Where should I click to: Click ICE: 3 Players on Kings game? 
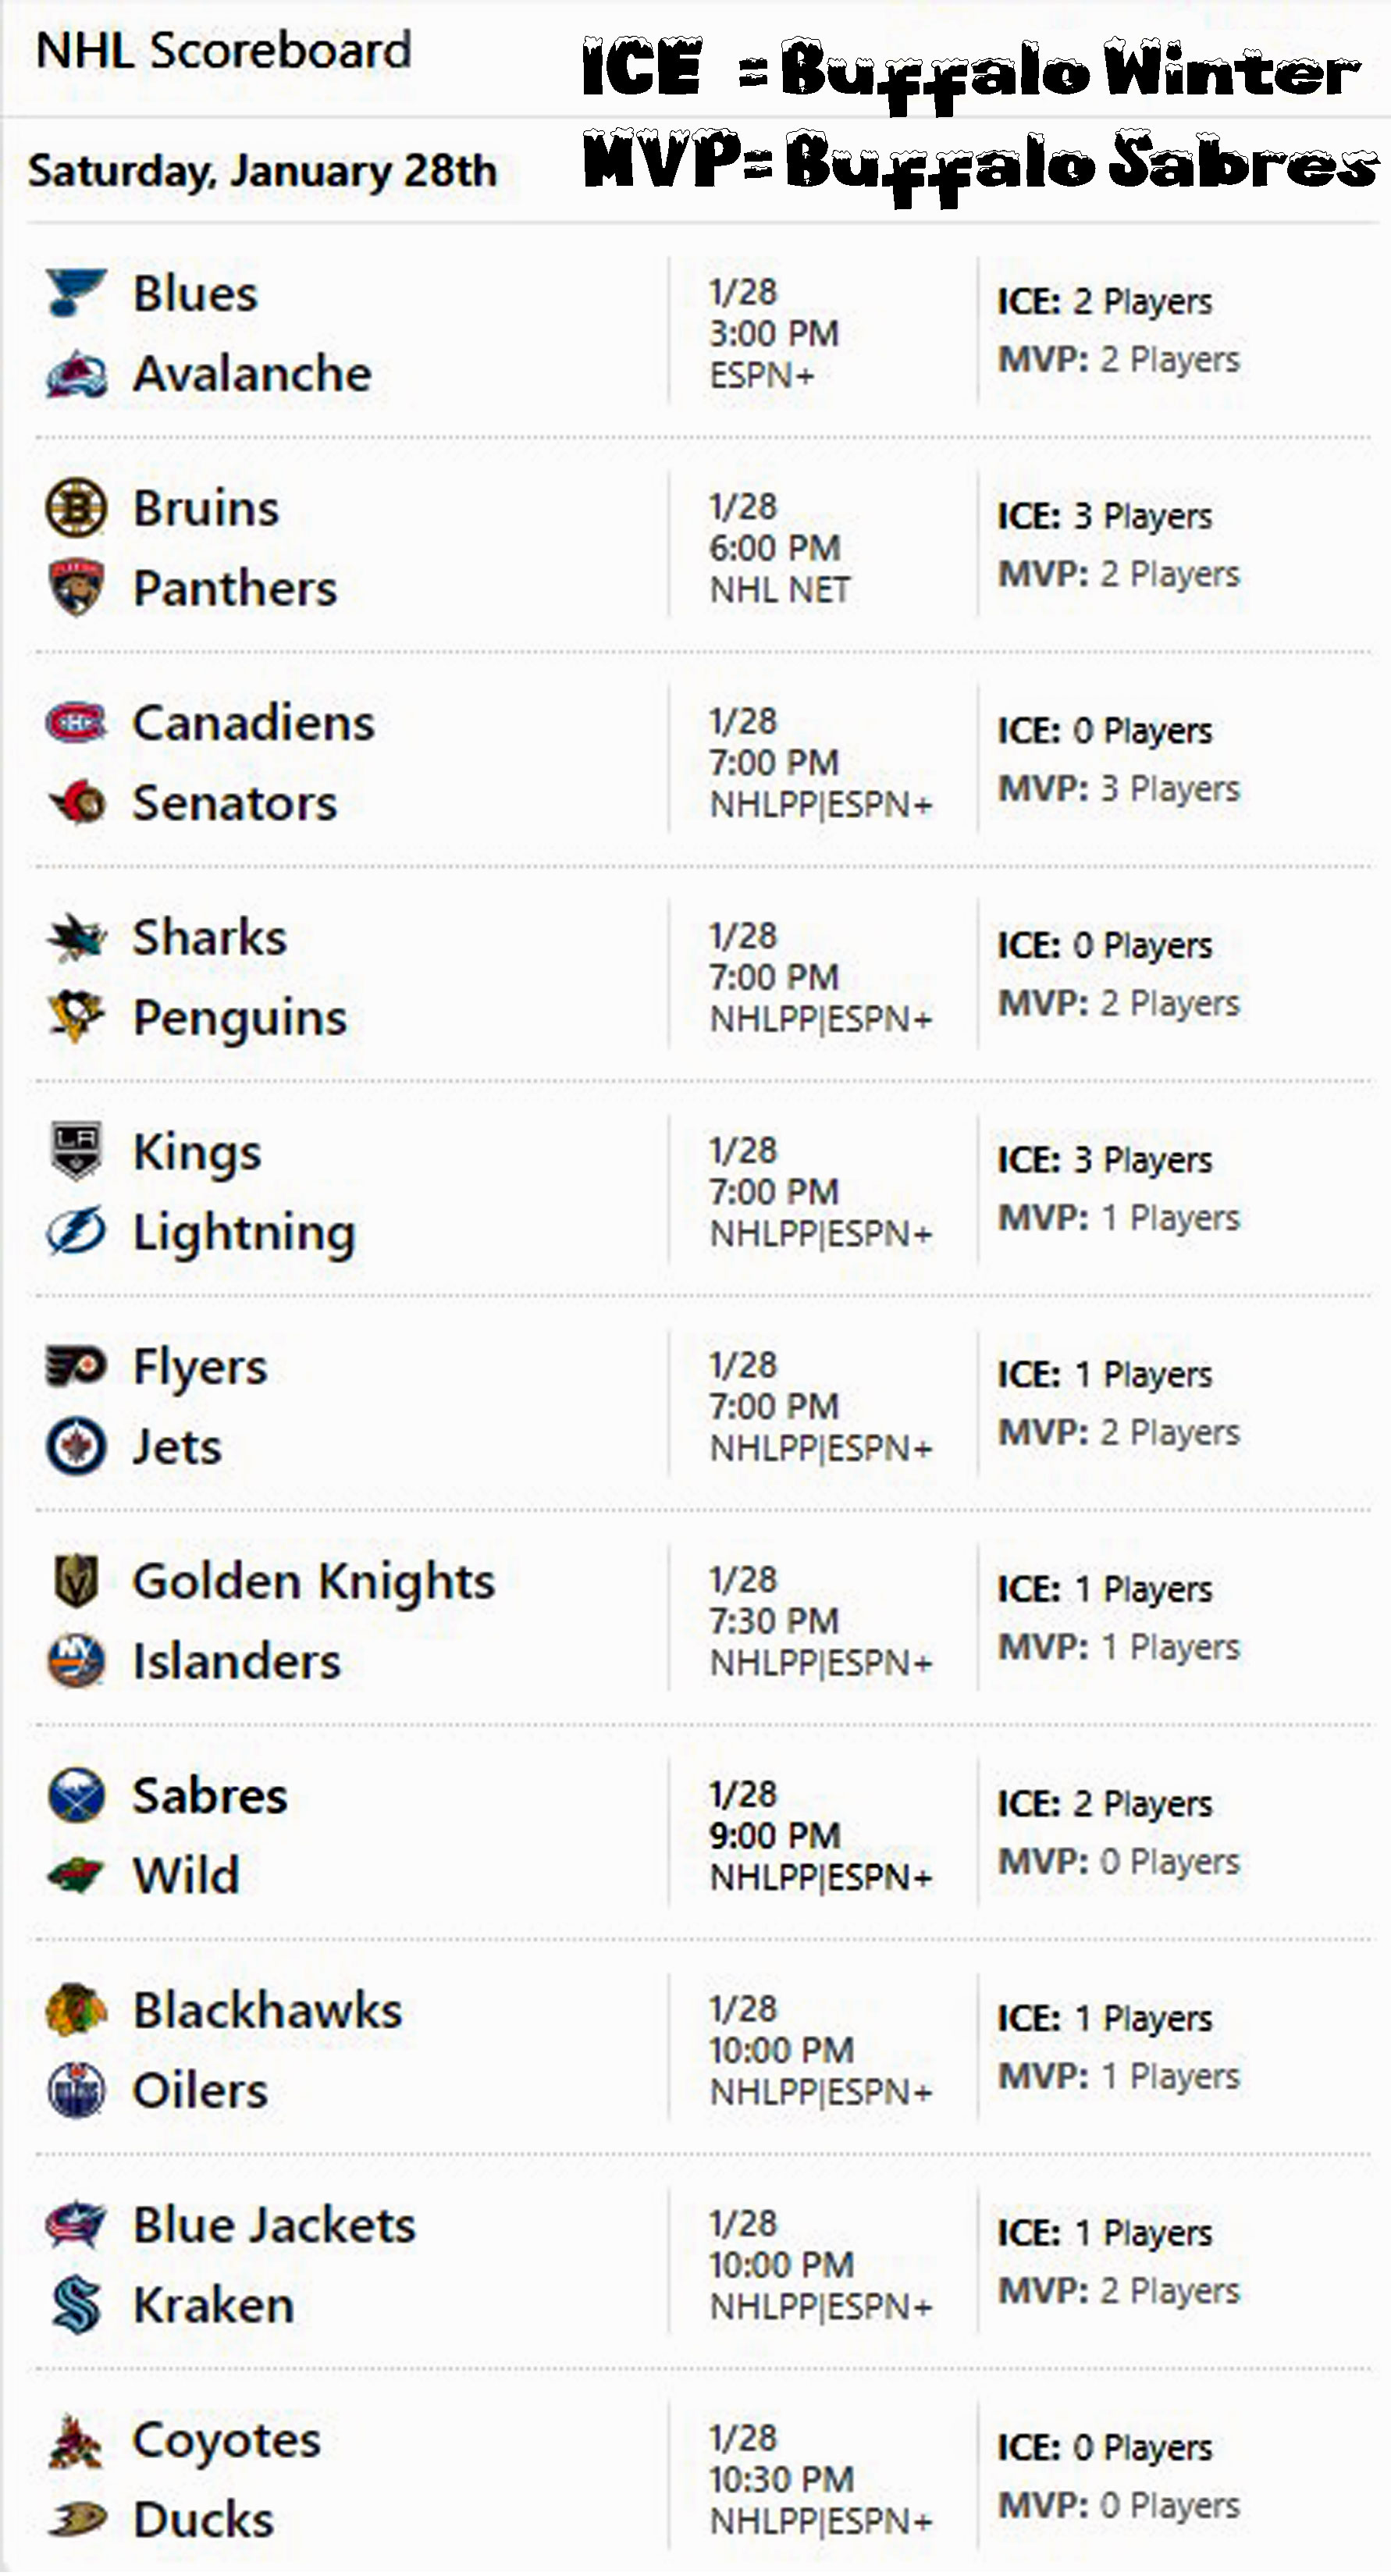1104,1160
